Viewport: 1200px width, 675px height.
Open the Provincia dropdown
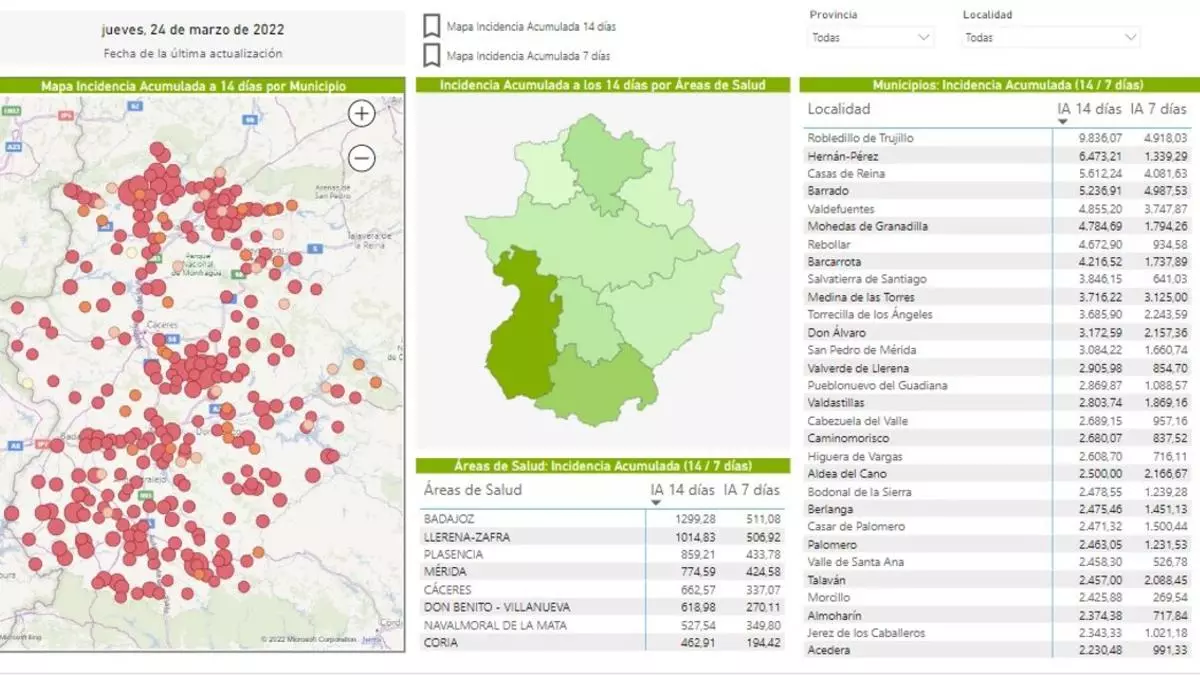(x=870, y=38)
